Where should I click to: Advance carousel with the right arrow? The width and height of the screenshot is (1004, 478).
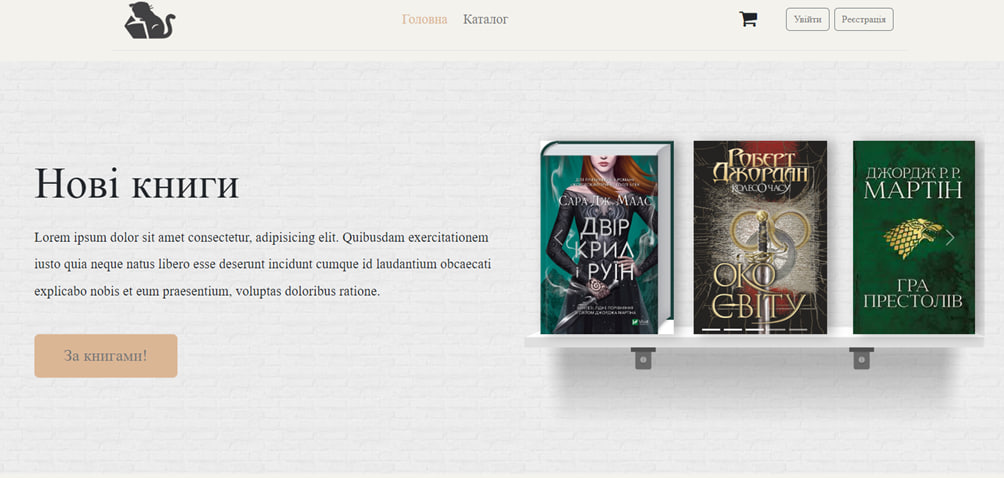point(950,237)
